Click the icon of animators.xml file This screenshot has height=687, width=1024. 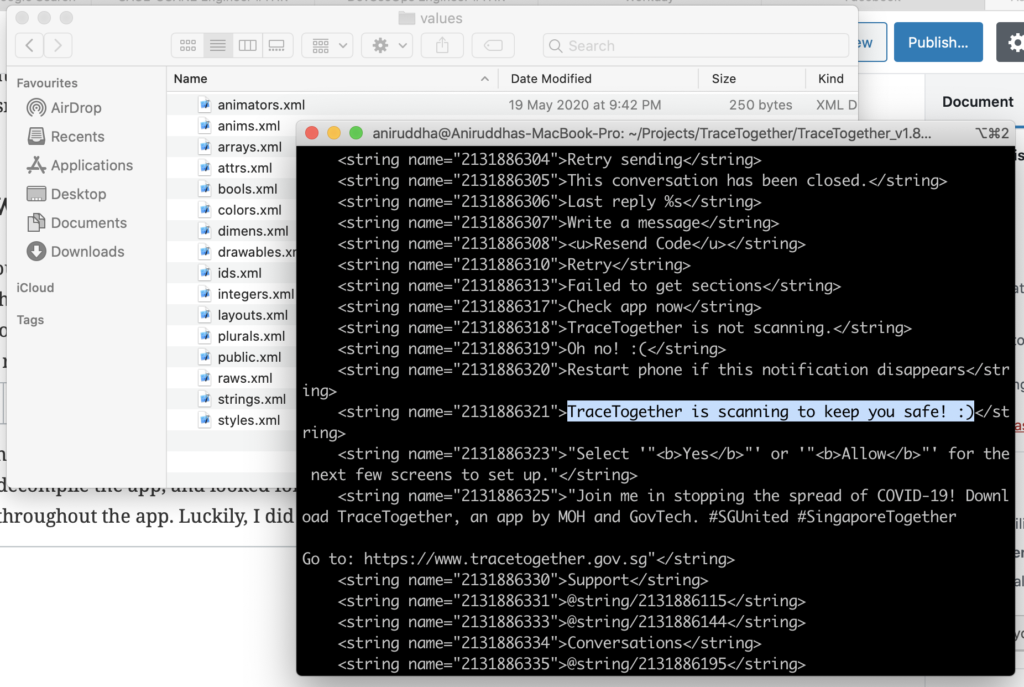(x=205, y=104)
